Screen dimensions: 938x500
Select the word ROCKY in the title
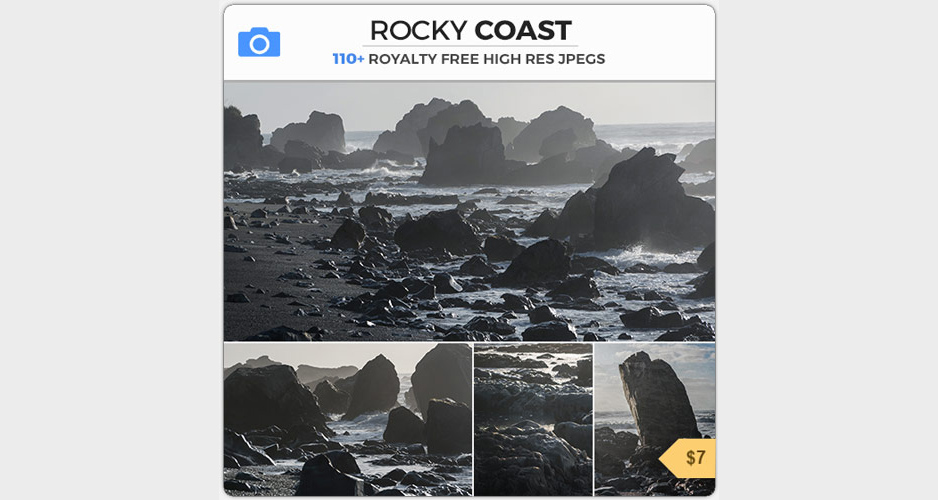(x=418, y=31)
